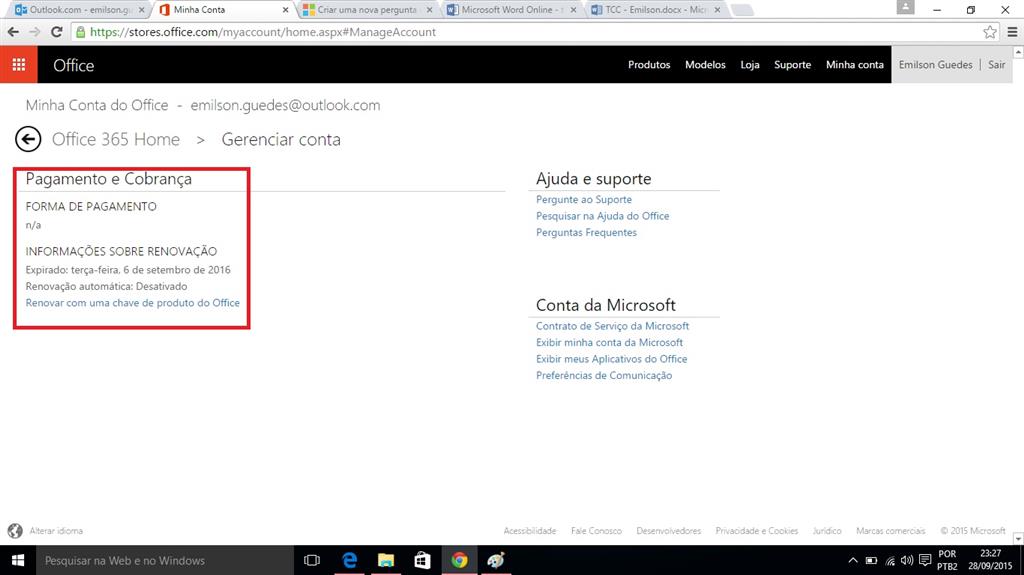Open Perguntas Frequentes link
Image resolution: width=1024 pixels, height=575 pixels.
tap(586, 232)
